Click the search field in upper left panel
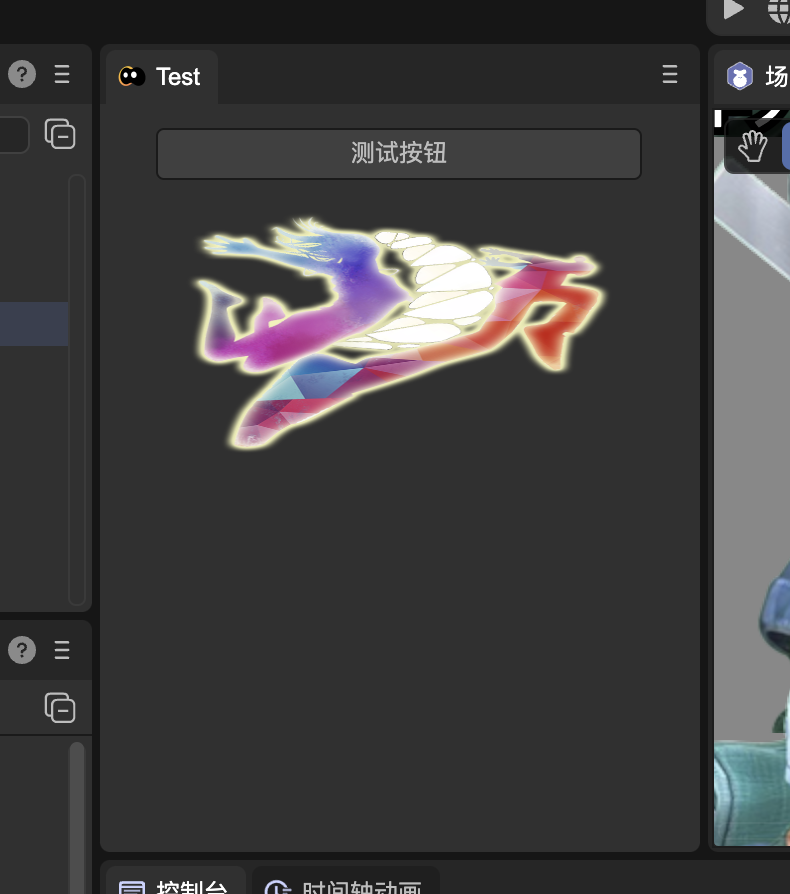Screen dimensions: 790x894 (12, 134)
